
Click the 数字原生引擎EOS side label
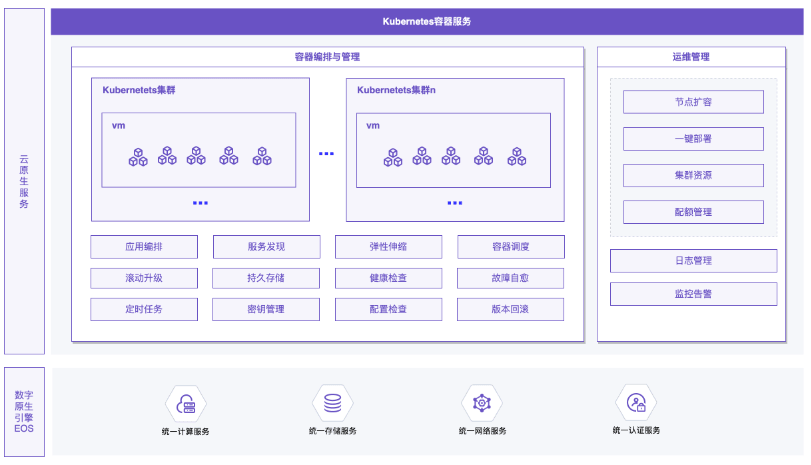24,412
